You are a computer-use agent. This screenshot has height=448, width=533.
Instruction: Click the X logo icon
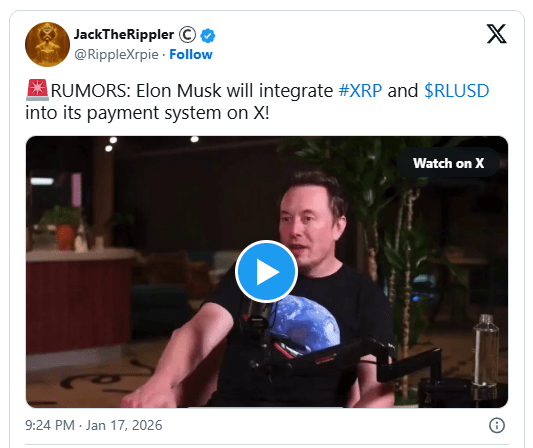pos(496,34)
